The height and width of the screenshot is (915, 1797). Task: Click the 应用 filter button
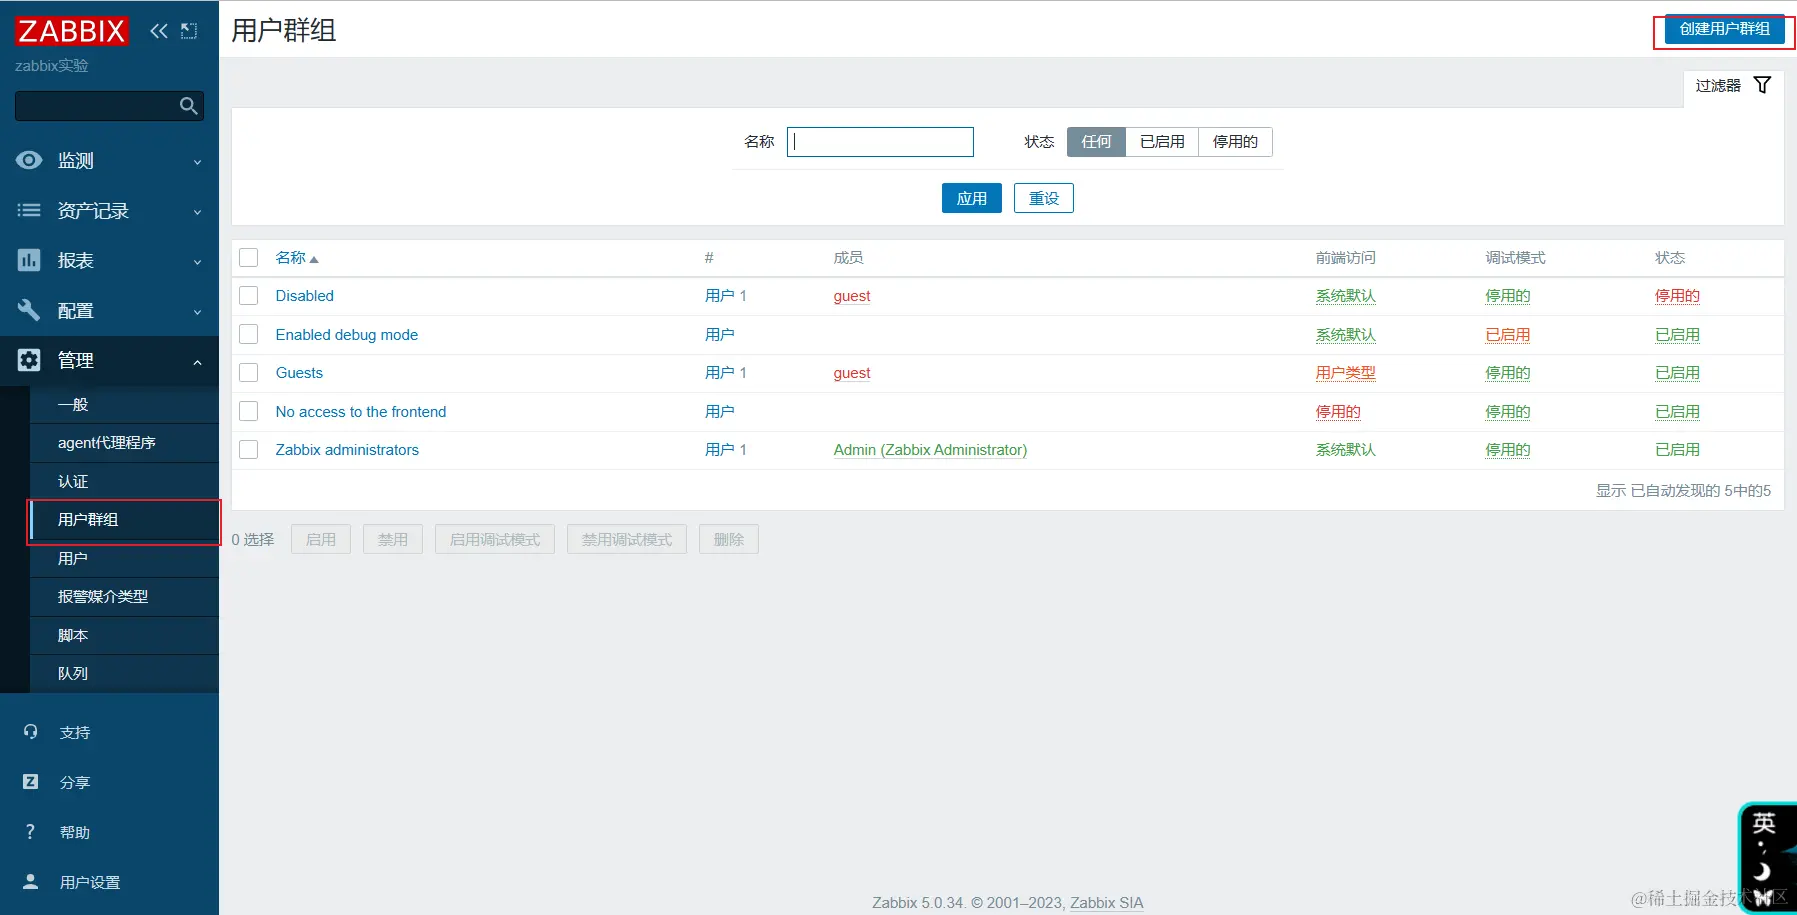[x=971, y=198]
